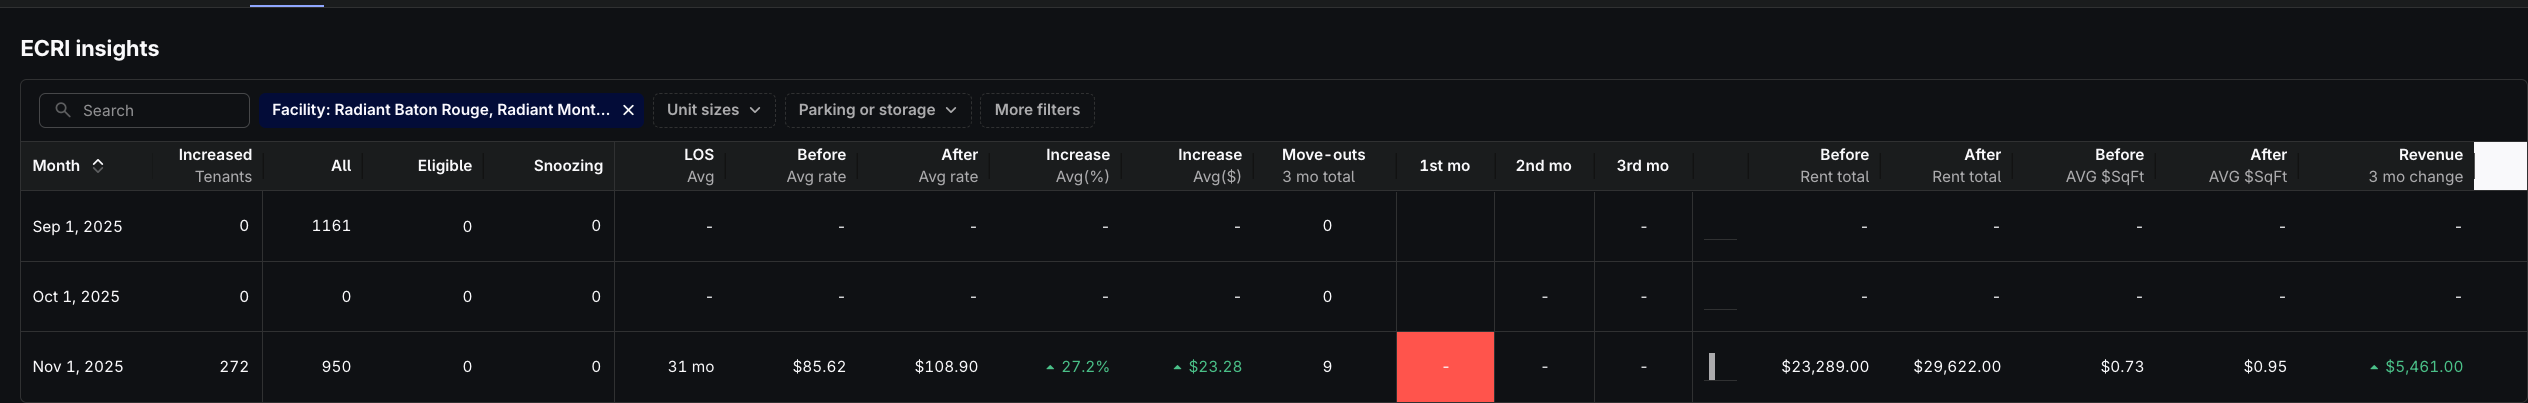The width and height of the screenshot is (2528, 403).
Task: Open the Unit sizes dropdown
Action: click(713, 110)
